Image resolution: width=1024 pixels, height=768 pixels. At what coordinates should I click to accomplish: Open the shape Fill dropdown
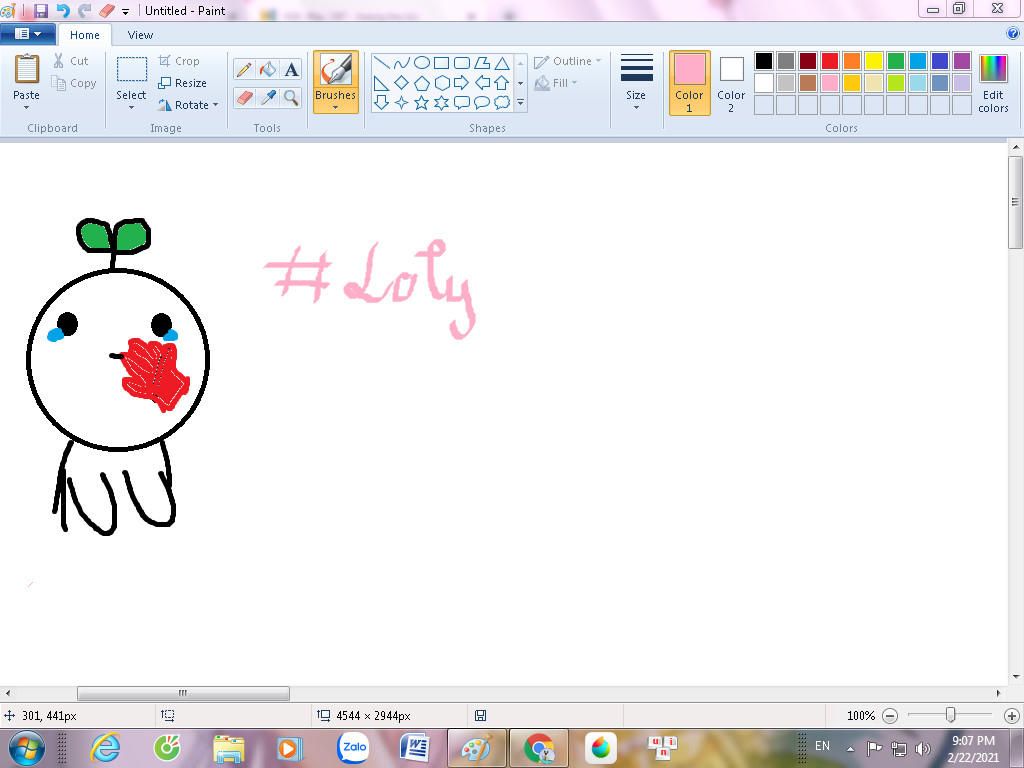pyautogui.click(x=556, y=83)
